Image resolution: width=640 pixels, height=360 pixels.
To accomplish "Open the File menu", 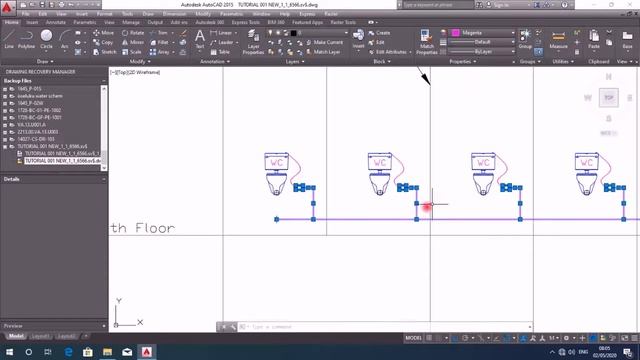I will tap(25, 14).
